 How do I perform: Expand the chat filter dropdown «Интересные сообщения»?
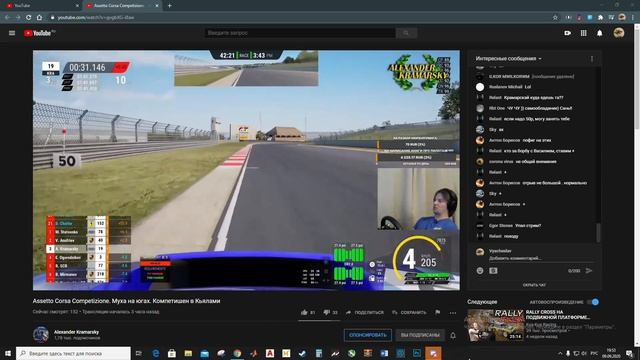(509, 59)
